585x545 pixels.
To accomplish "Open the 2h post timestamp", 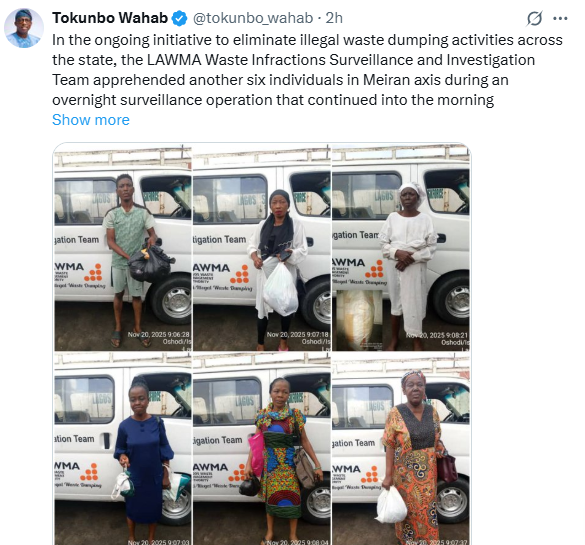I will click(x=334, y=18).
